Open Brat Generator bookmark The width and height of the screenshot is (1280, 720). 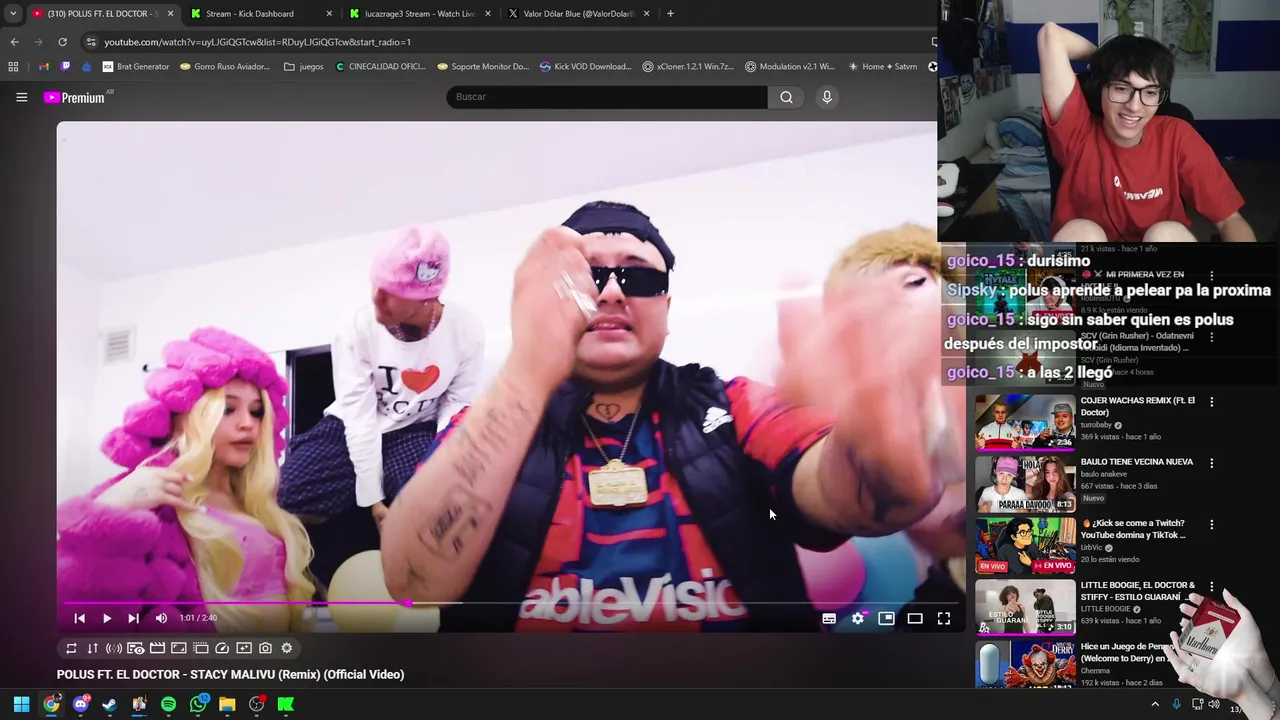tap(135, 67)
